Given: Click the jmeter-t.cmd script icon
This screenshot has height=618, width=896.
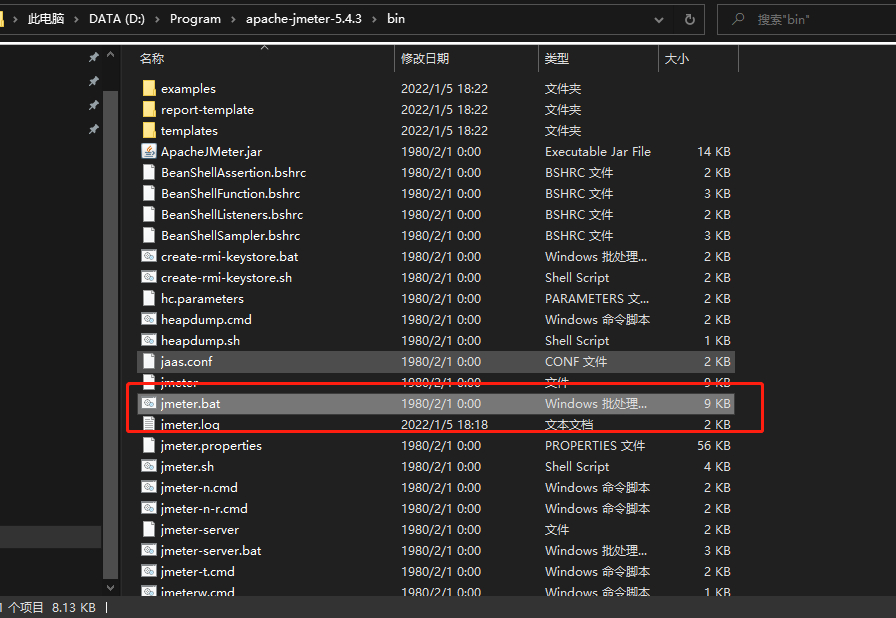Looking at the screenshot, I should point(149,571).
